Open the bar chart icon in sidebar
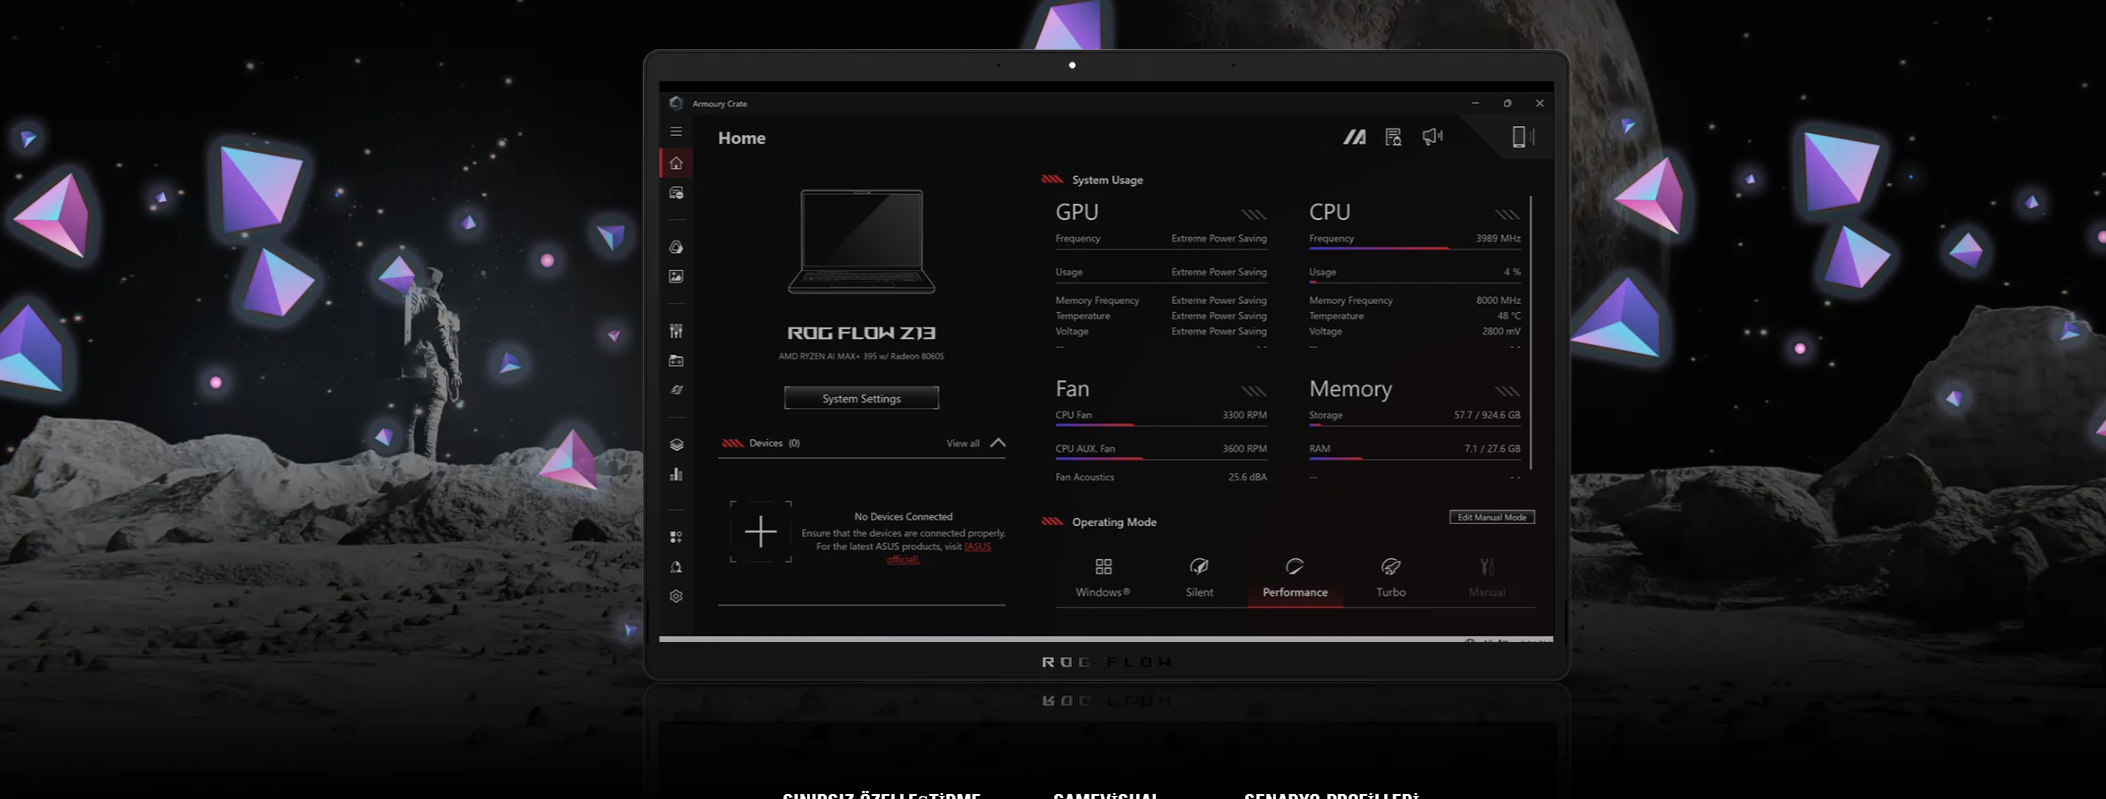The image size is (2106, 799). tap(676, 475)
